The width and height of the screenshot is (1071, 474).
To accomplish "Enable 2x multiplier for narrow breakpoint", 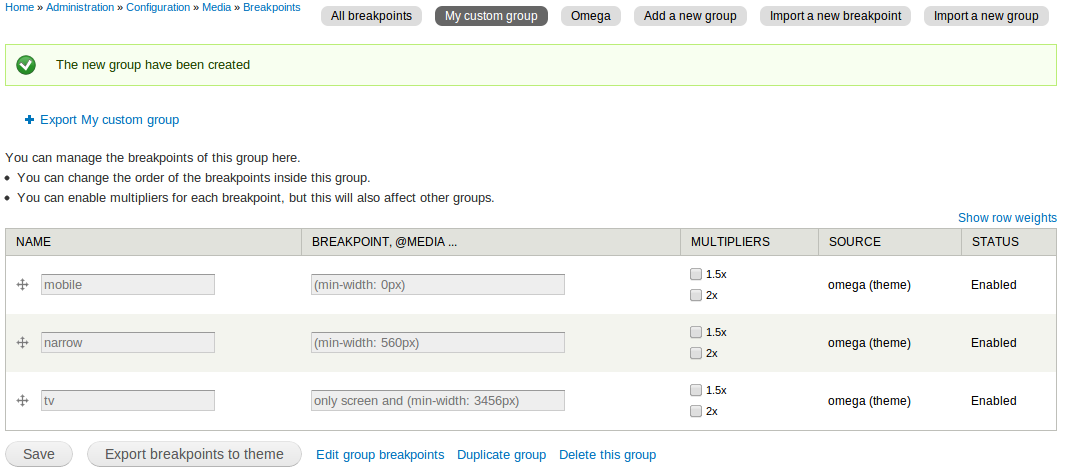I will tap(696, 353).
